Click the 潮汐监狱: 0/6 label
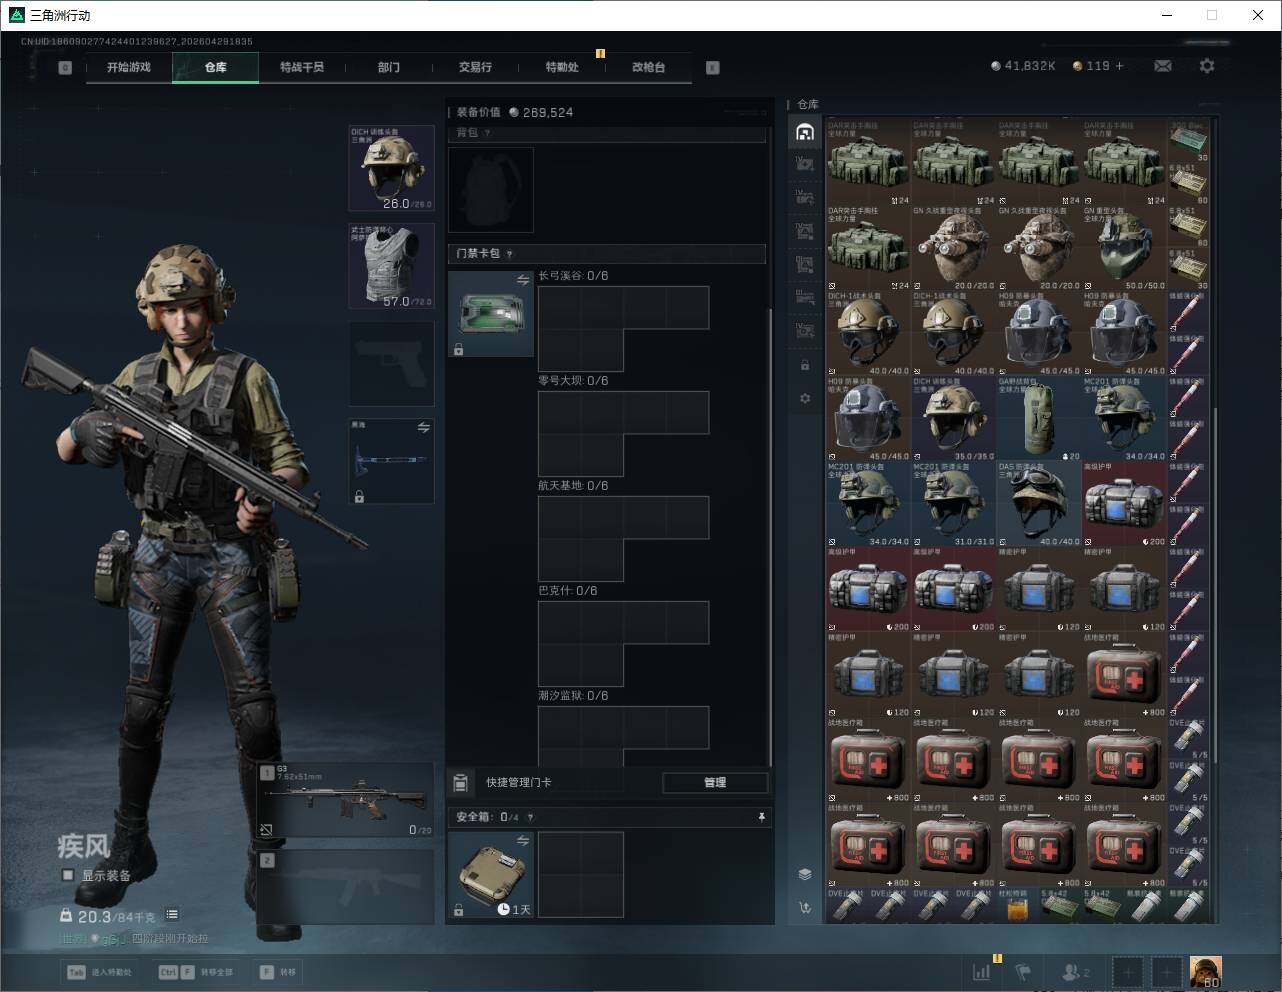This screenshot has height=992, width=1282. [573, 696]
